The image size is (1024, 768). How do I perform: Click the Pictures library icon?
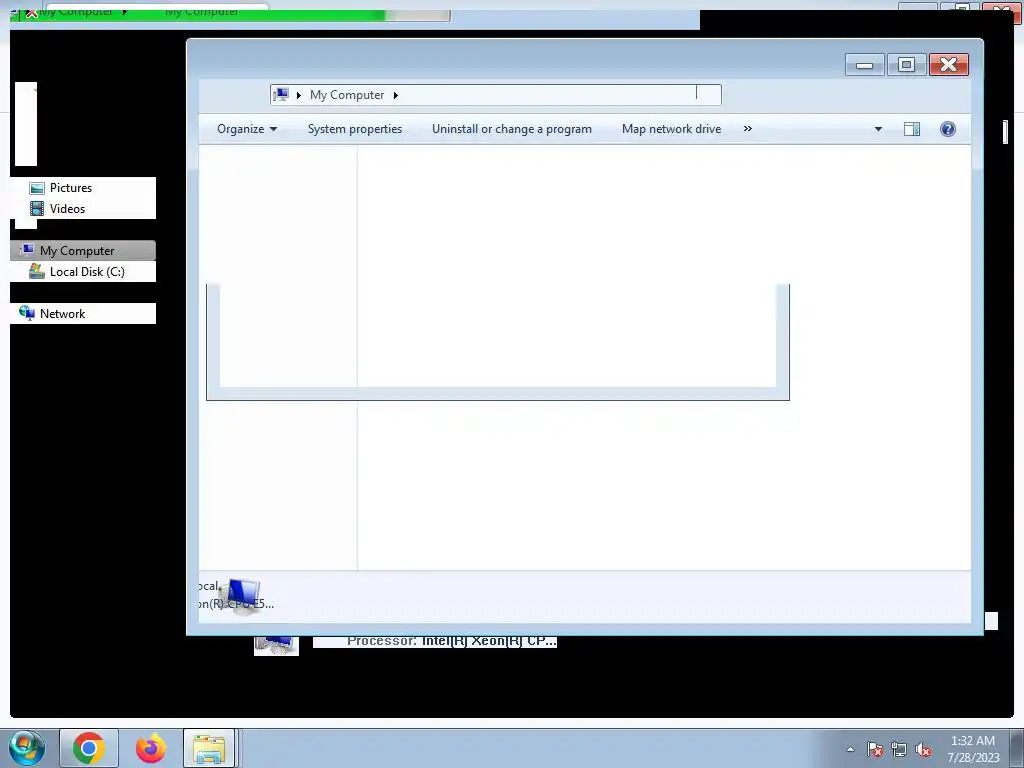[x=37, y=188]
